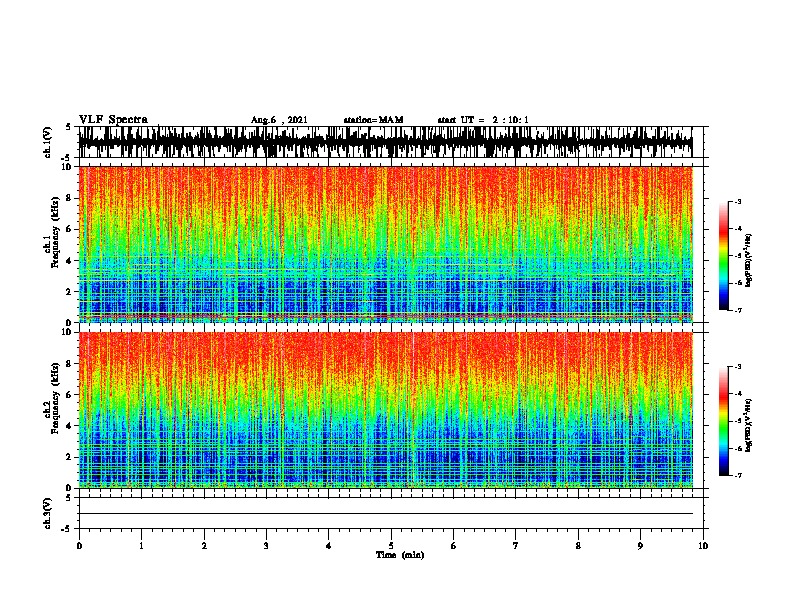Click the ch.2 spectrogram plot area
Image resolution: width=792 pixels, height=612 pixels.
tap(385, 410)
